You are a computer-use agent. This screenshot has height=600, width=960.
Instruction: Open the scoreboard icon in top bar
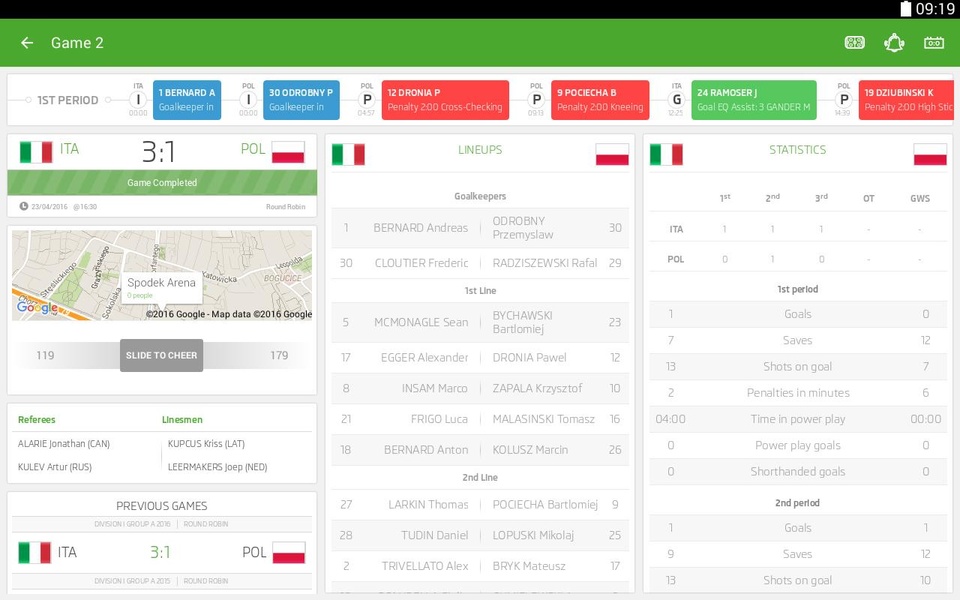click(934, 42)
